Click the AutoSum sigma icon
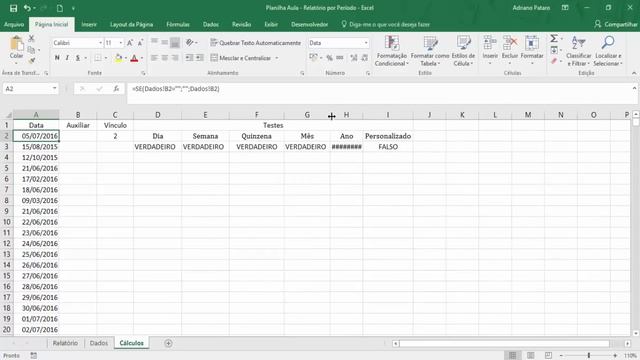 click(x=553, y=39)
